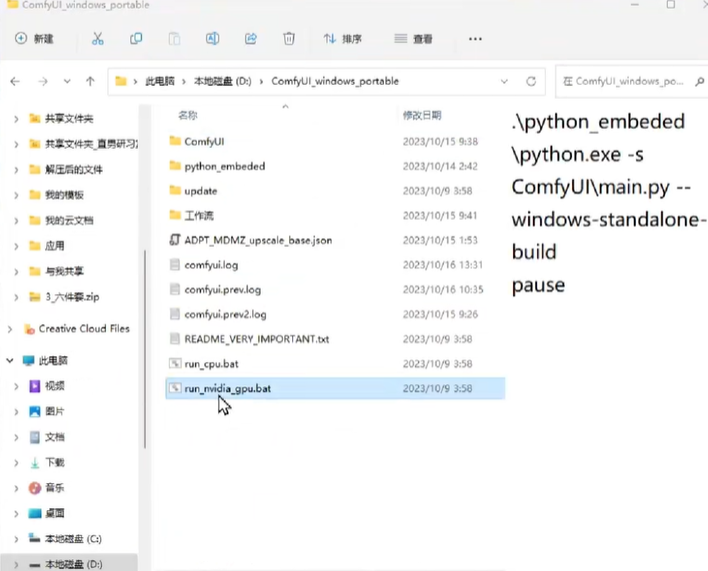Open 下载 in the sidebar
This screenshot has height=571, width=708.
(x=55, y=463)
